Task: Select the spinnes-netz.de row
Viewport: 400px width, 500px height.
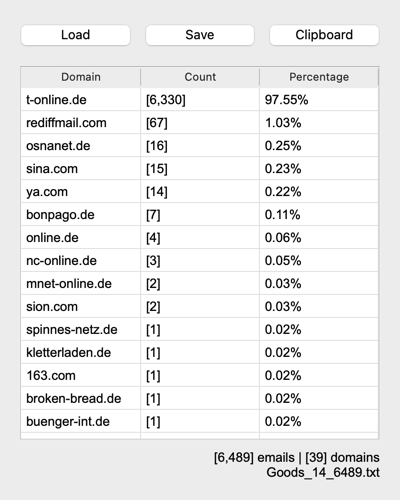Action: (x=200, y=330)
